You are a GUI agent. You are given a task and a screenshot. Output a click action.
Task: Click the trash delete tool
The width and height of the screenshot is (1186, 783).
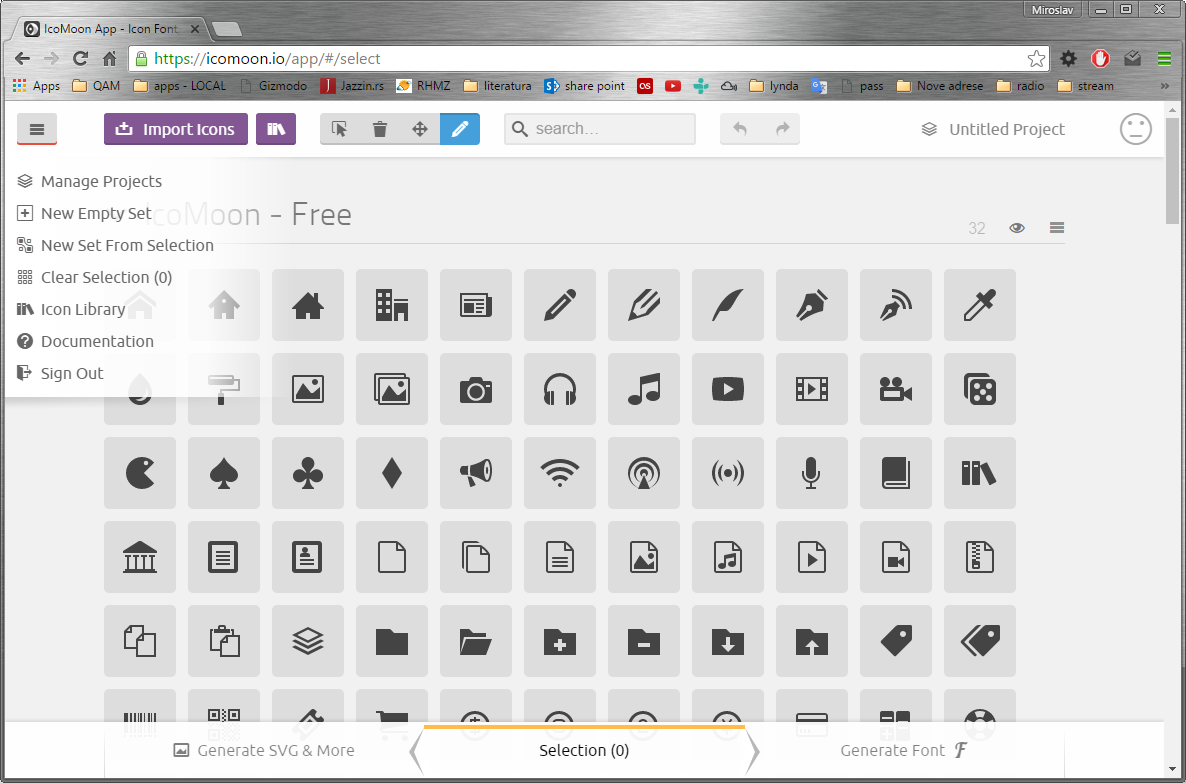click(380, 129)
